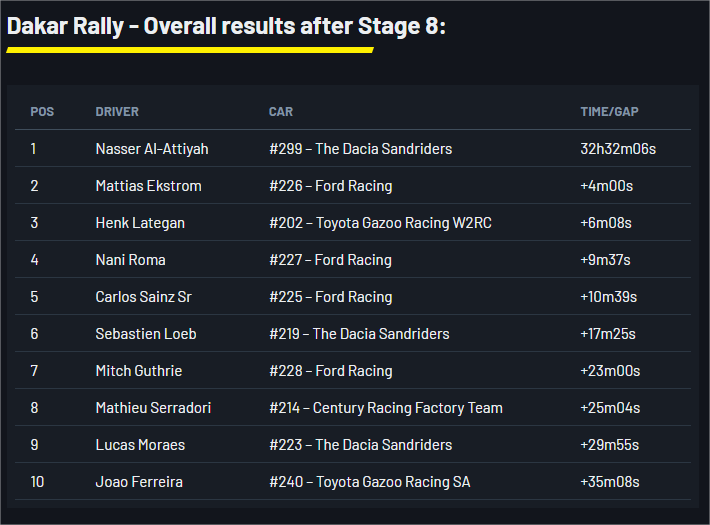Click Henk Lategan's name
The image size is (710, 525).
point(140,223)
